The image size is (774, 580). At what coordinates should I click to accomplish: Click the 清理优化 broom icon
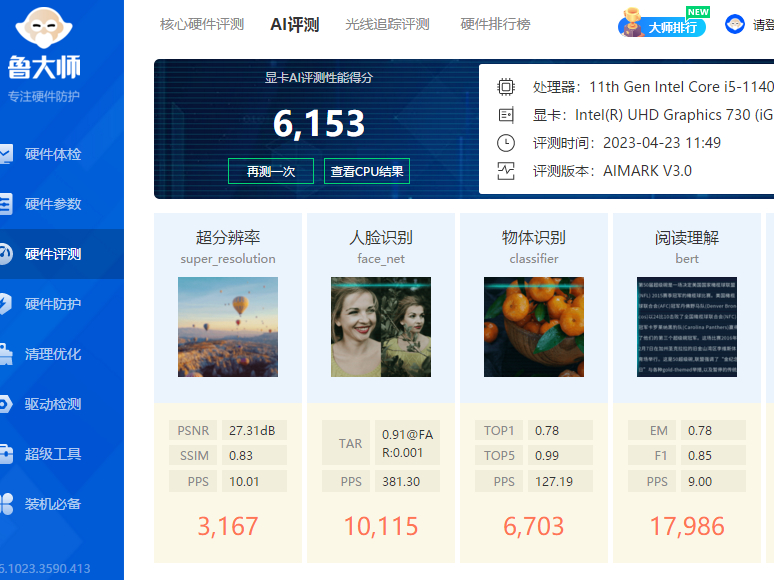tap(6, 354)
